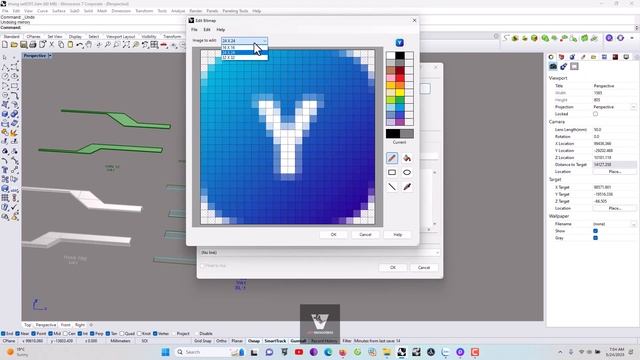Select the paint bucket fill tool

pyautogui.click(x=407, y=158)
